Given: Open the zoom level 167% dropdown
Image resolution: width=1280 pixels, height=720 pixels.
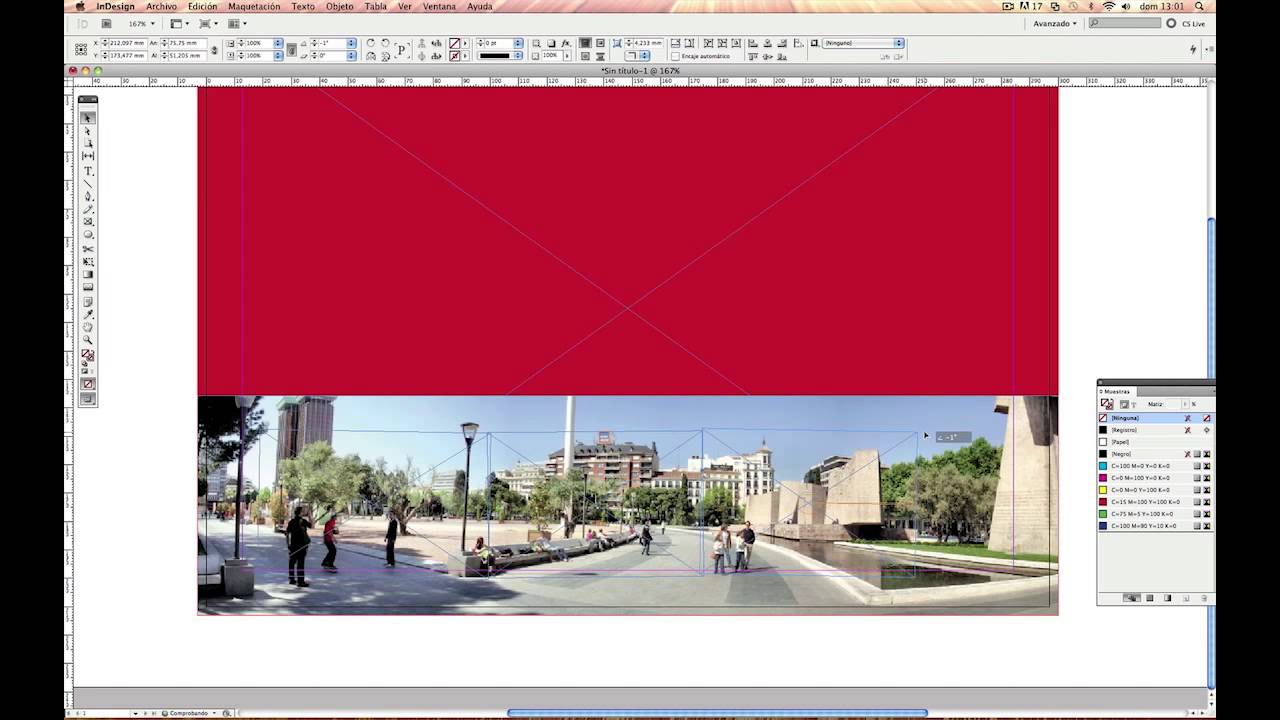Looking at the screenshot, I should [x=152, y=23].
